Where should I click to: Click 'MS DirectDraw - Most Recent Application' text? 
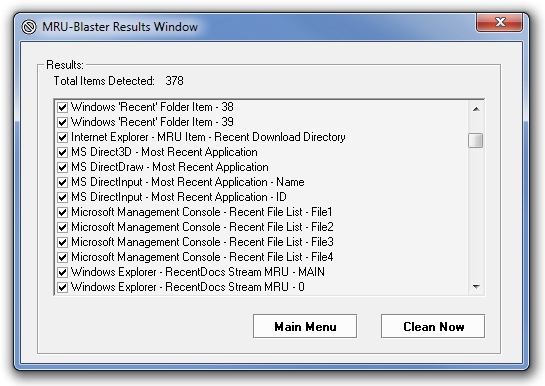[170, 167]
